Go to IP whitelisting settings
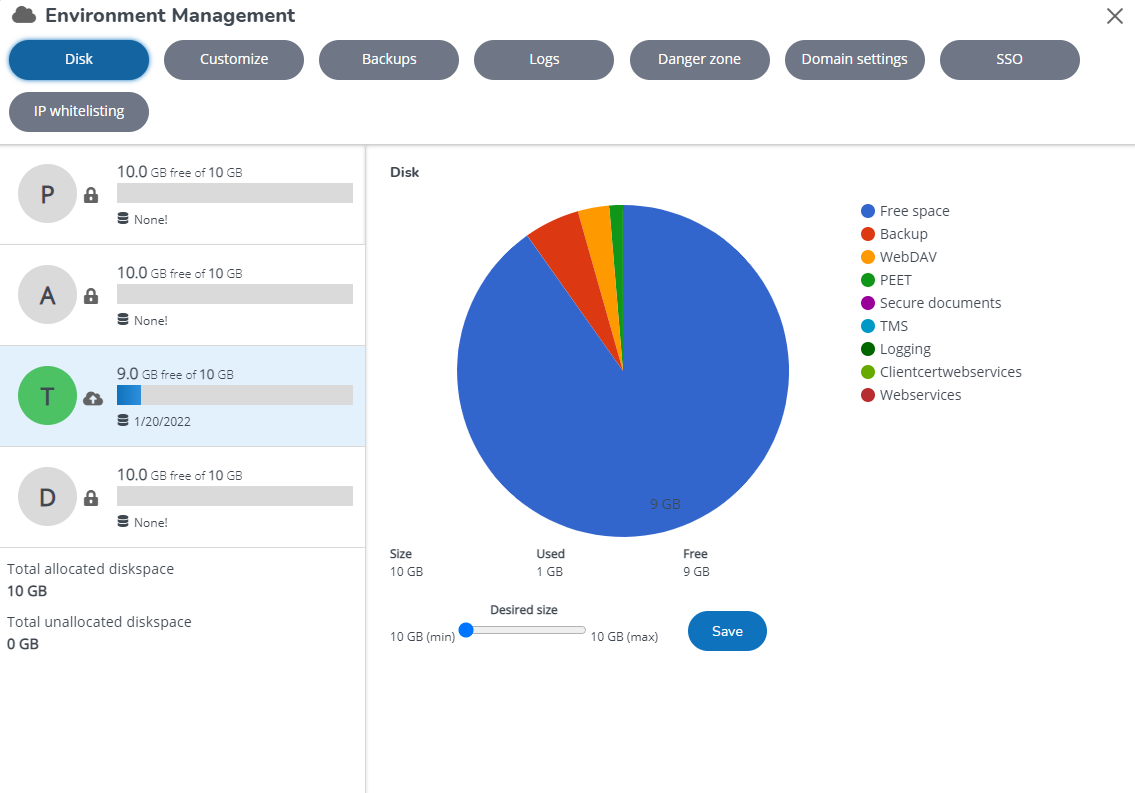The image size is (1135, 793). click(x=79, y=111)
